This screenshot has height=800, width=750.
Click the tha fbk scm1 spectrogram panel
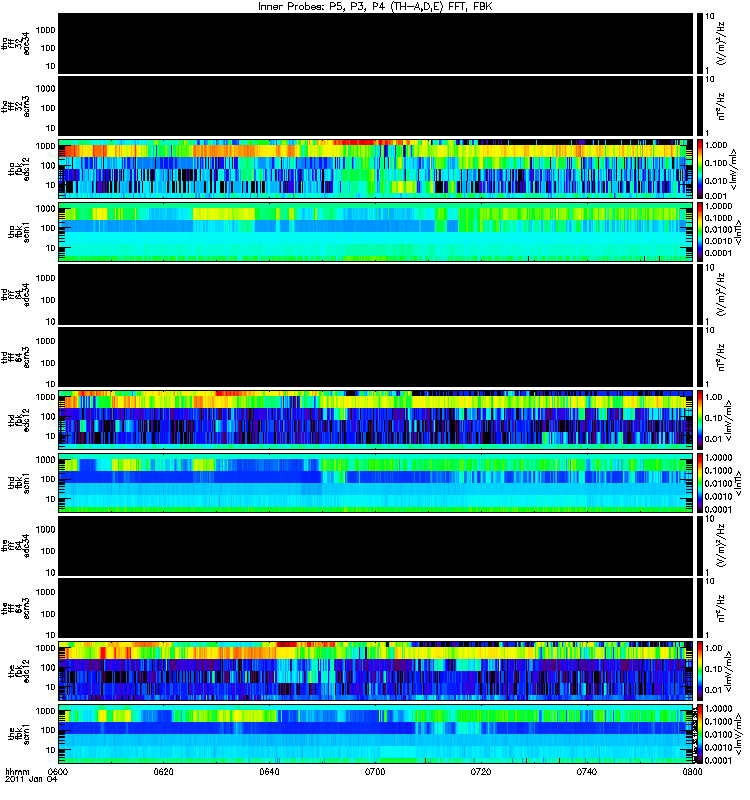click(x=376, y=232)
